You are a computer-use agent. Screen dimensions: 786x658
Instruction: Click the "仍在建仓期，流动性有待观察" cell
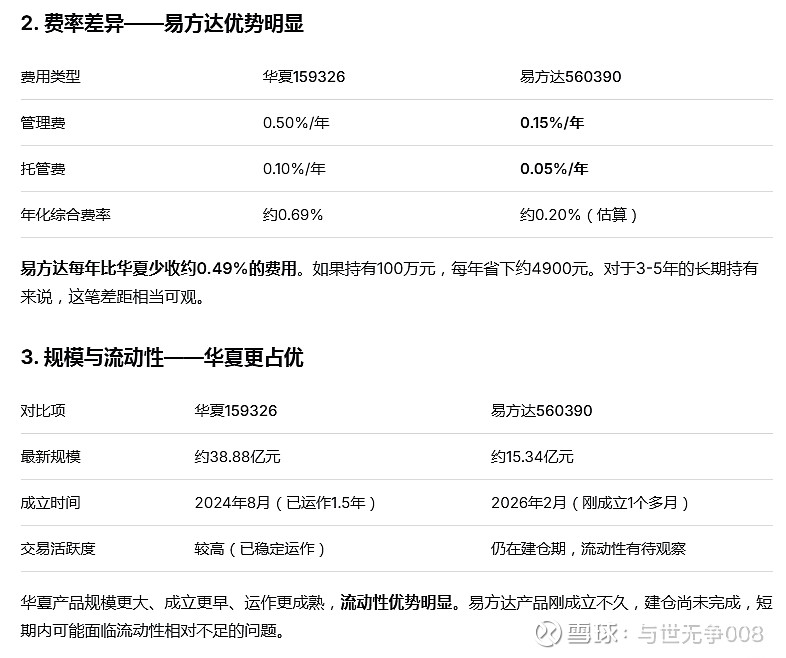click(x=588, y=549)
